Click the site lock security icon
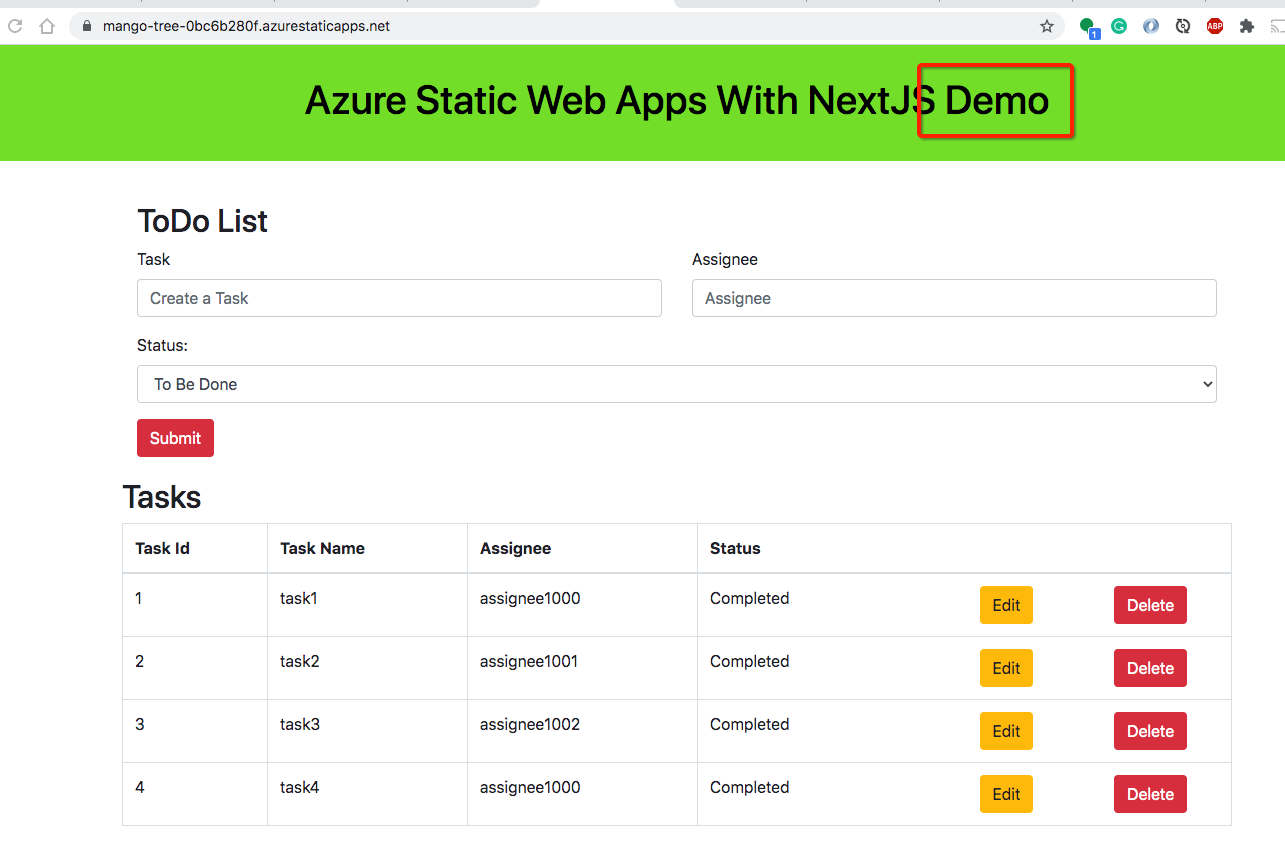Image resolution: width=1285 pixels, height=865 pixels. (x=87, y=27)
